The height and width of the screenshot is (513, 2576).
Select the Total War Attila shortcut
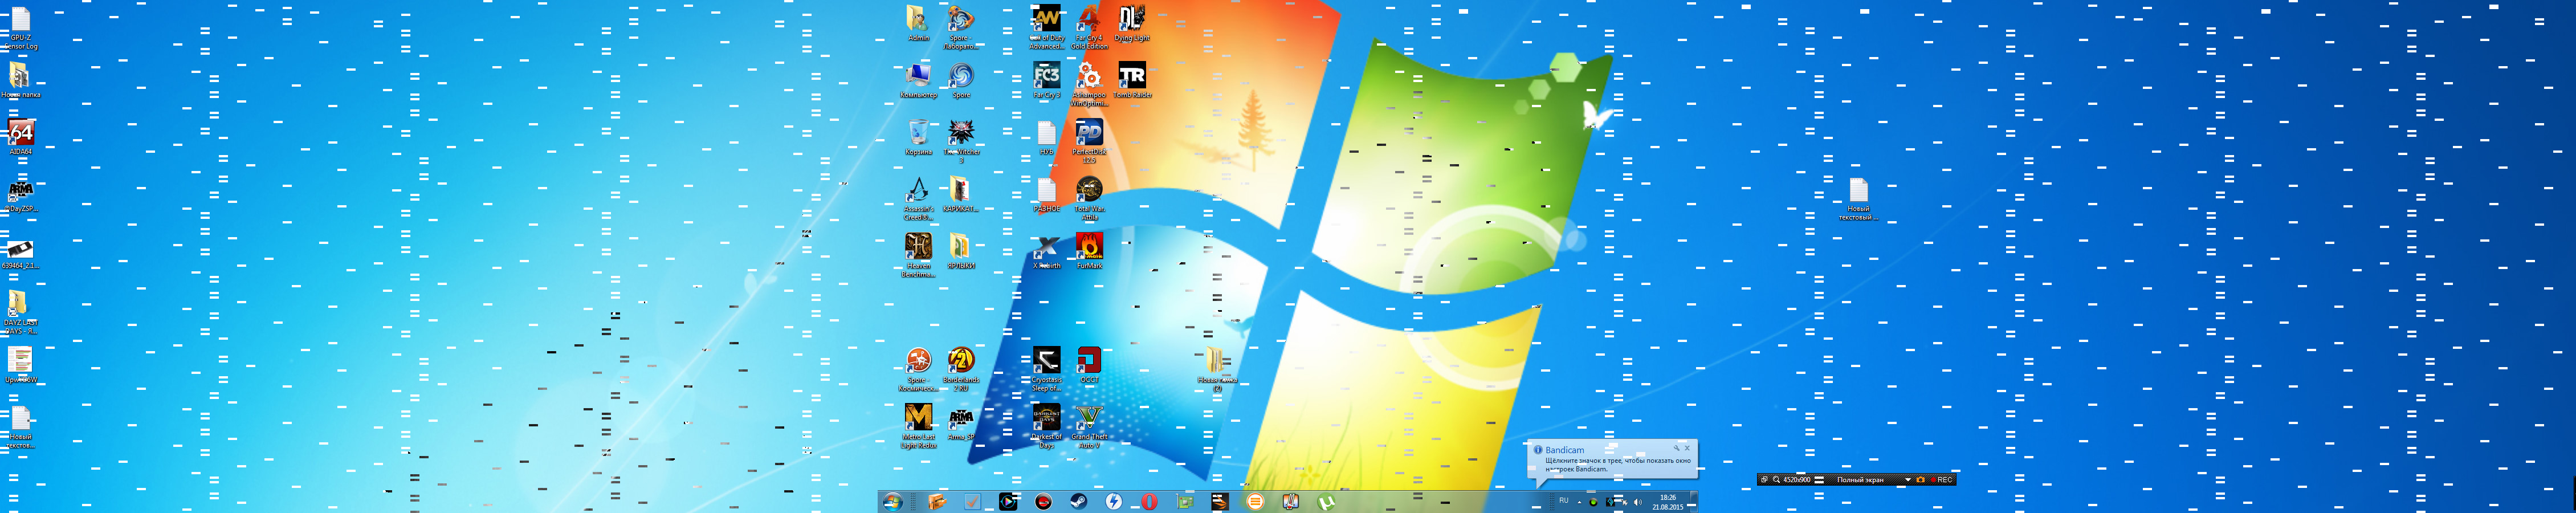(x=1089, y=198)
